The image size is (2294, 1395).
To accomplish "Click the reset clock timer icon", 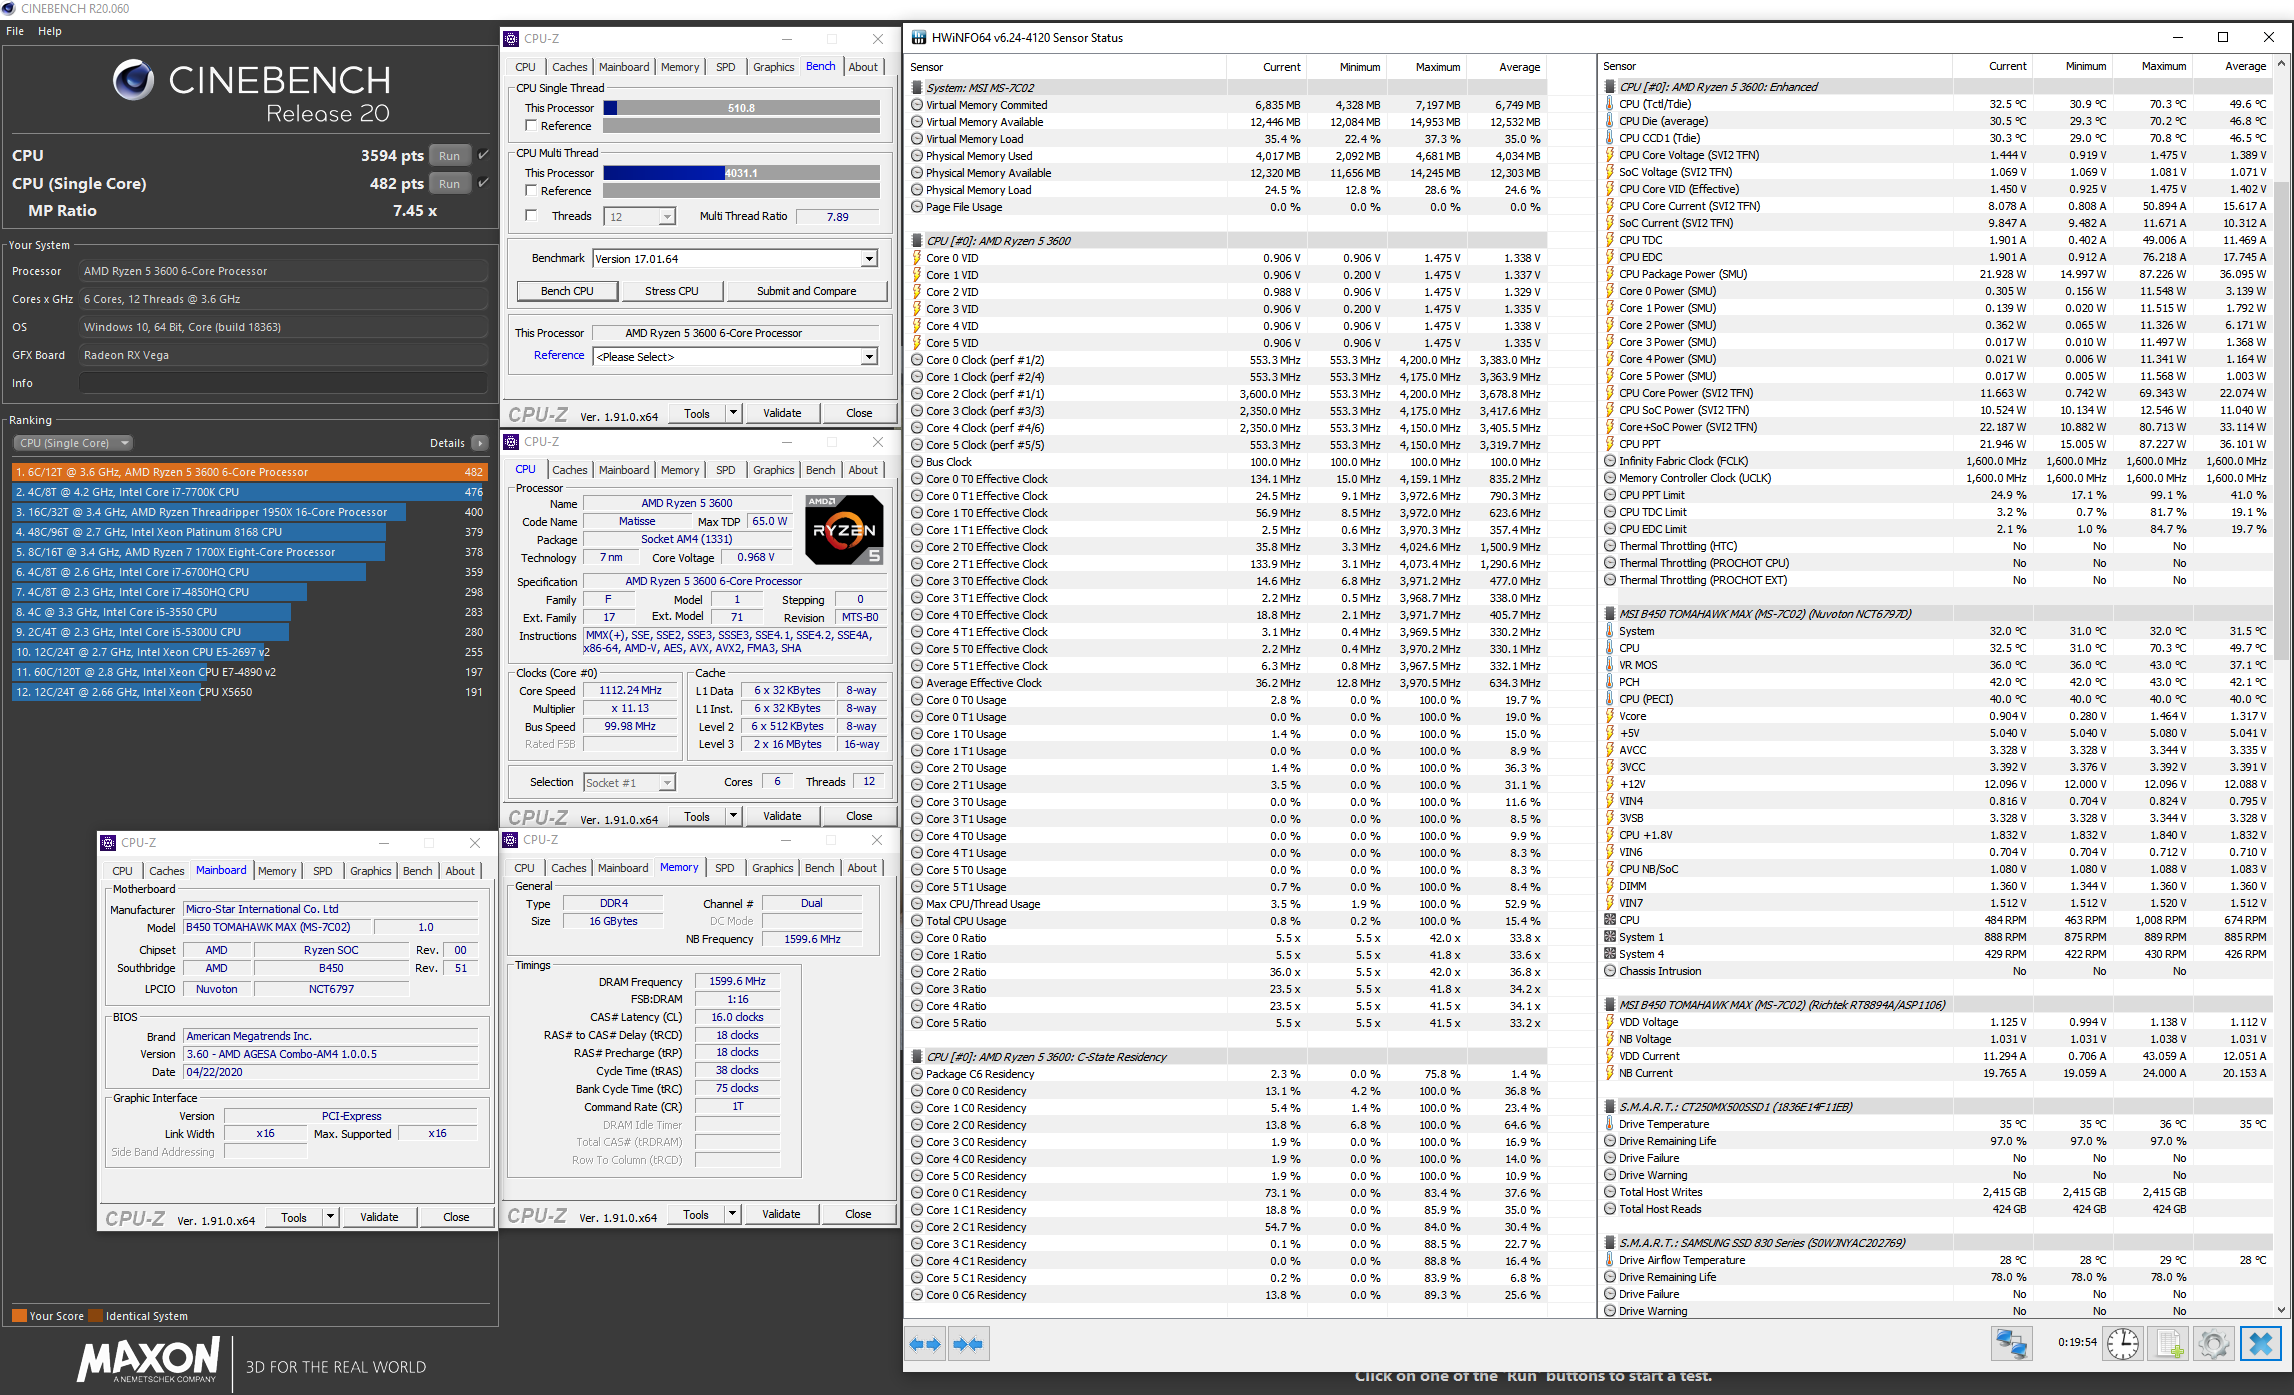I will pyautogui.click(x=2122, y=1343).
